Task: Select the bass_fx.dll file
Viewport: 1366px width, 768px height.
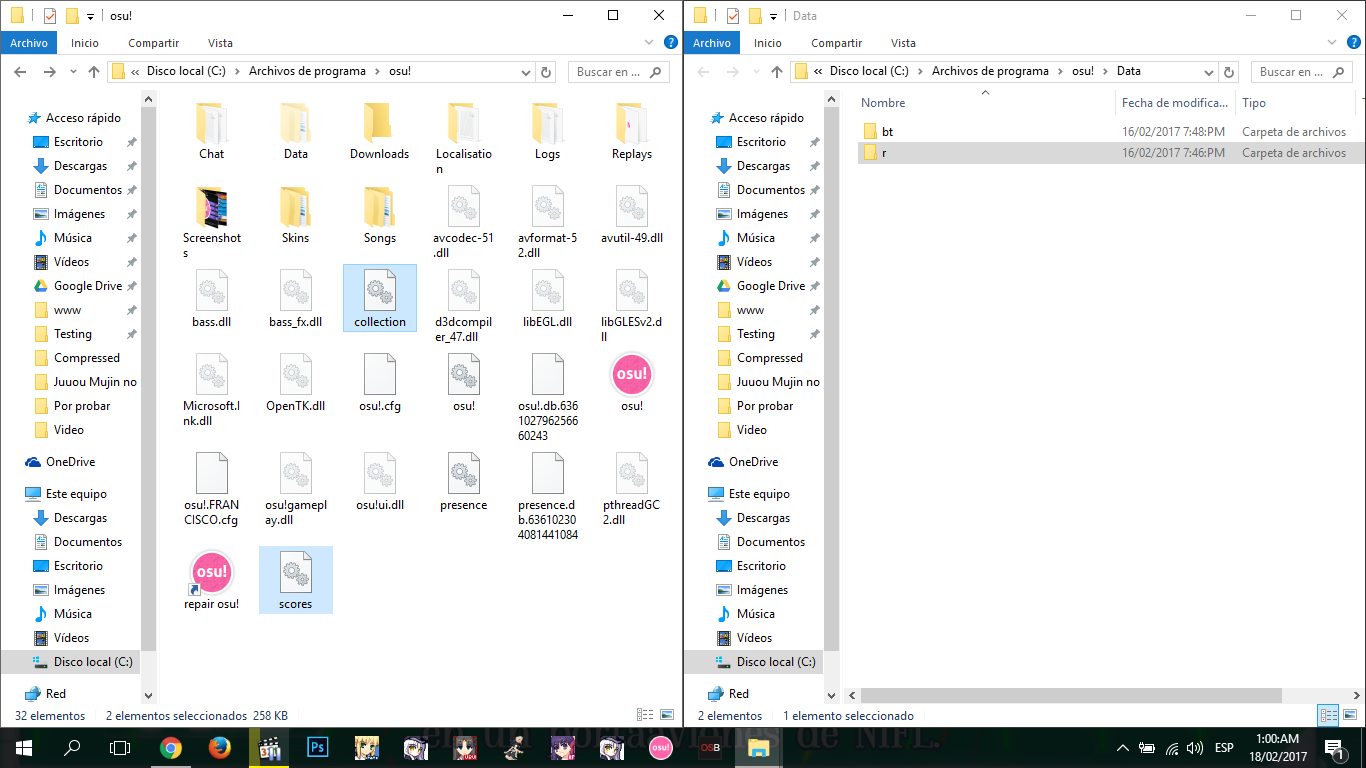Action: point(296,299)
